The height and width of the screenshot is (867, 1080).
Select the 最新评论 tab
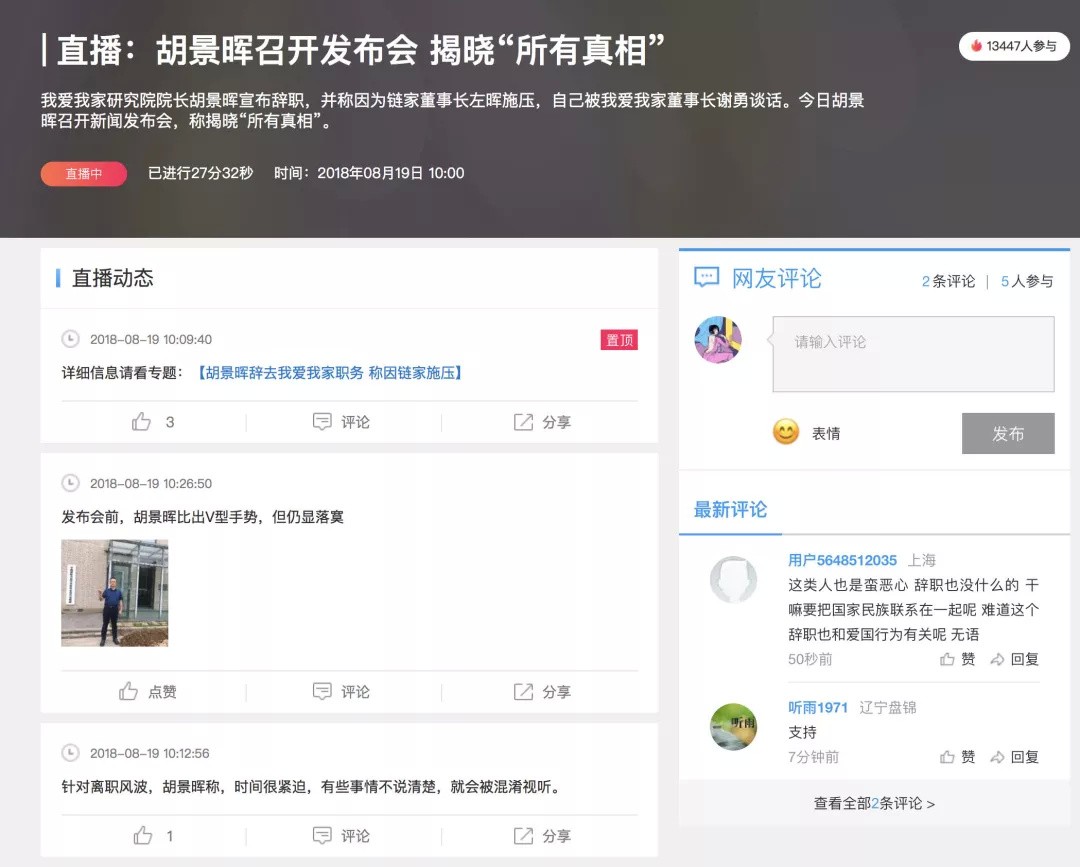point(730,510)
